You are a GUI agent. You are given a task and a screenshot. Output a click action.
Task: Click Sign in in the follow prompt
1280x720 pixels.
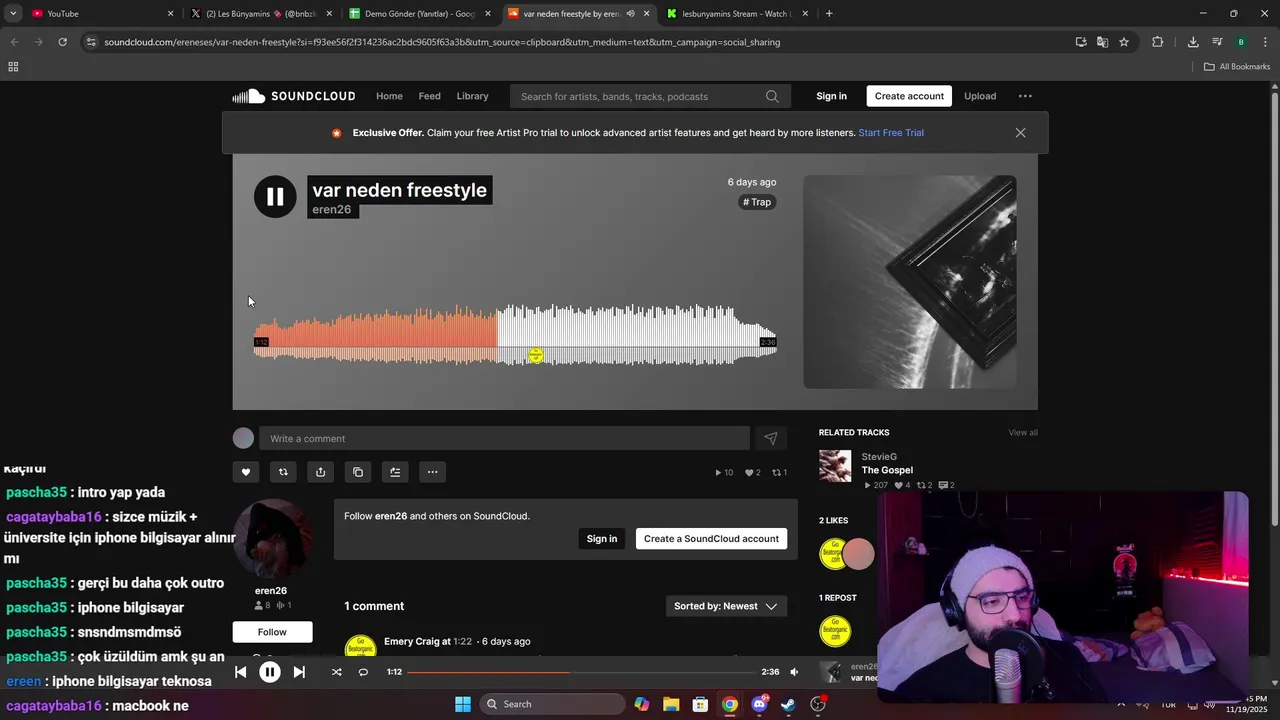[x=602, y=538]
